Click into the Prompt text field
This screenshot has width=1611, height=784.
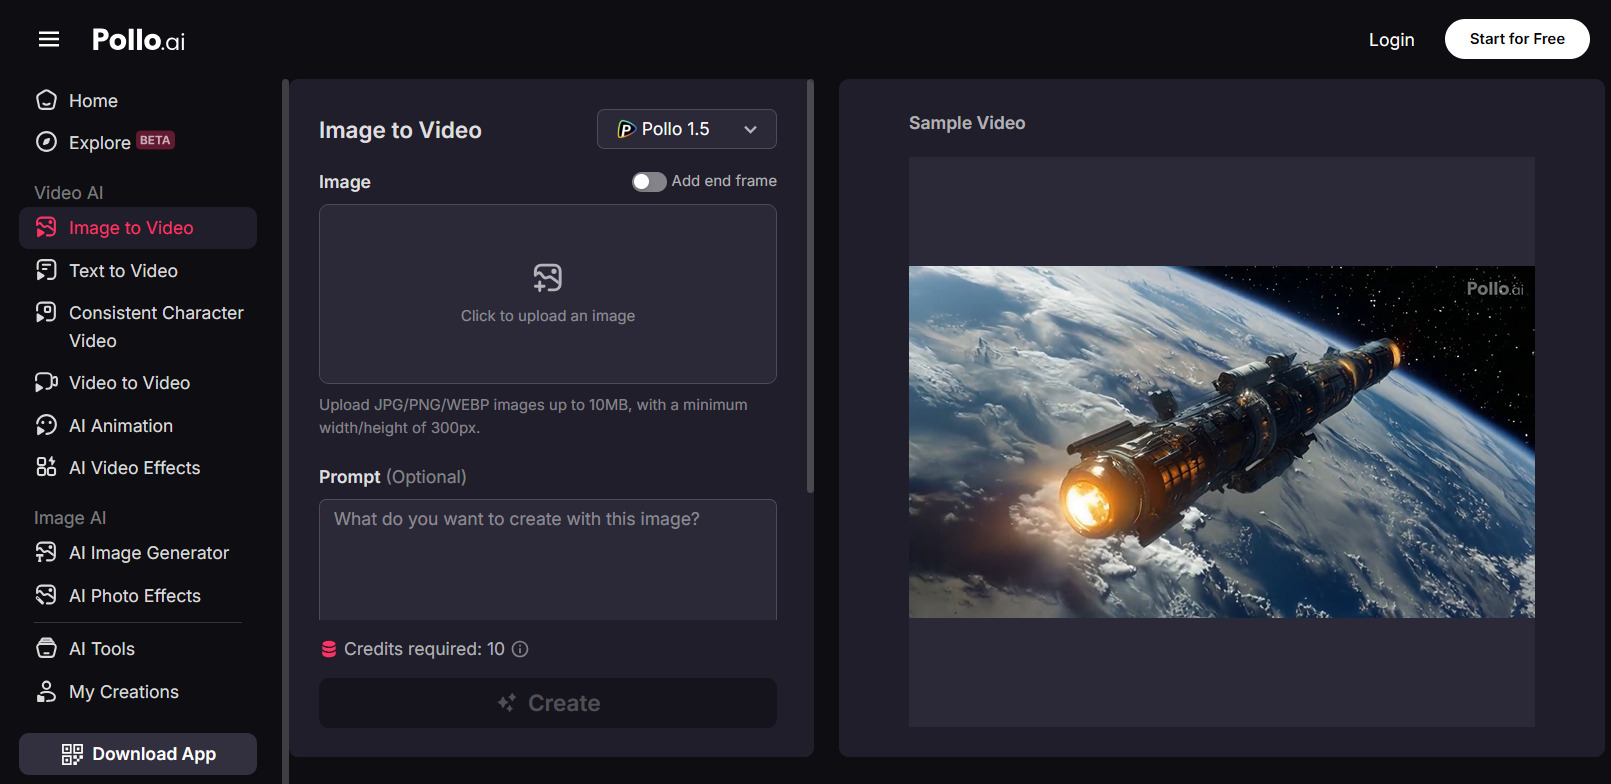point(548,559)
